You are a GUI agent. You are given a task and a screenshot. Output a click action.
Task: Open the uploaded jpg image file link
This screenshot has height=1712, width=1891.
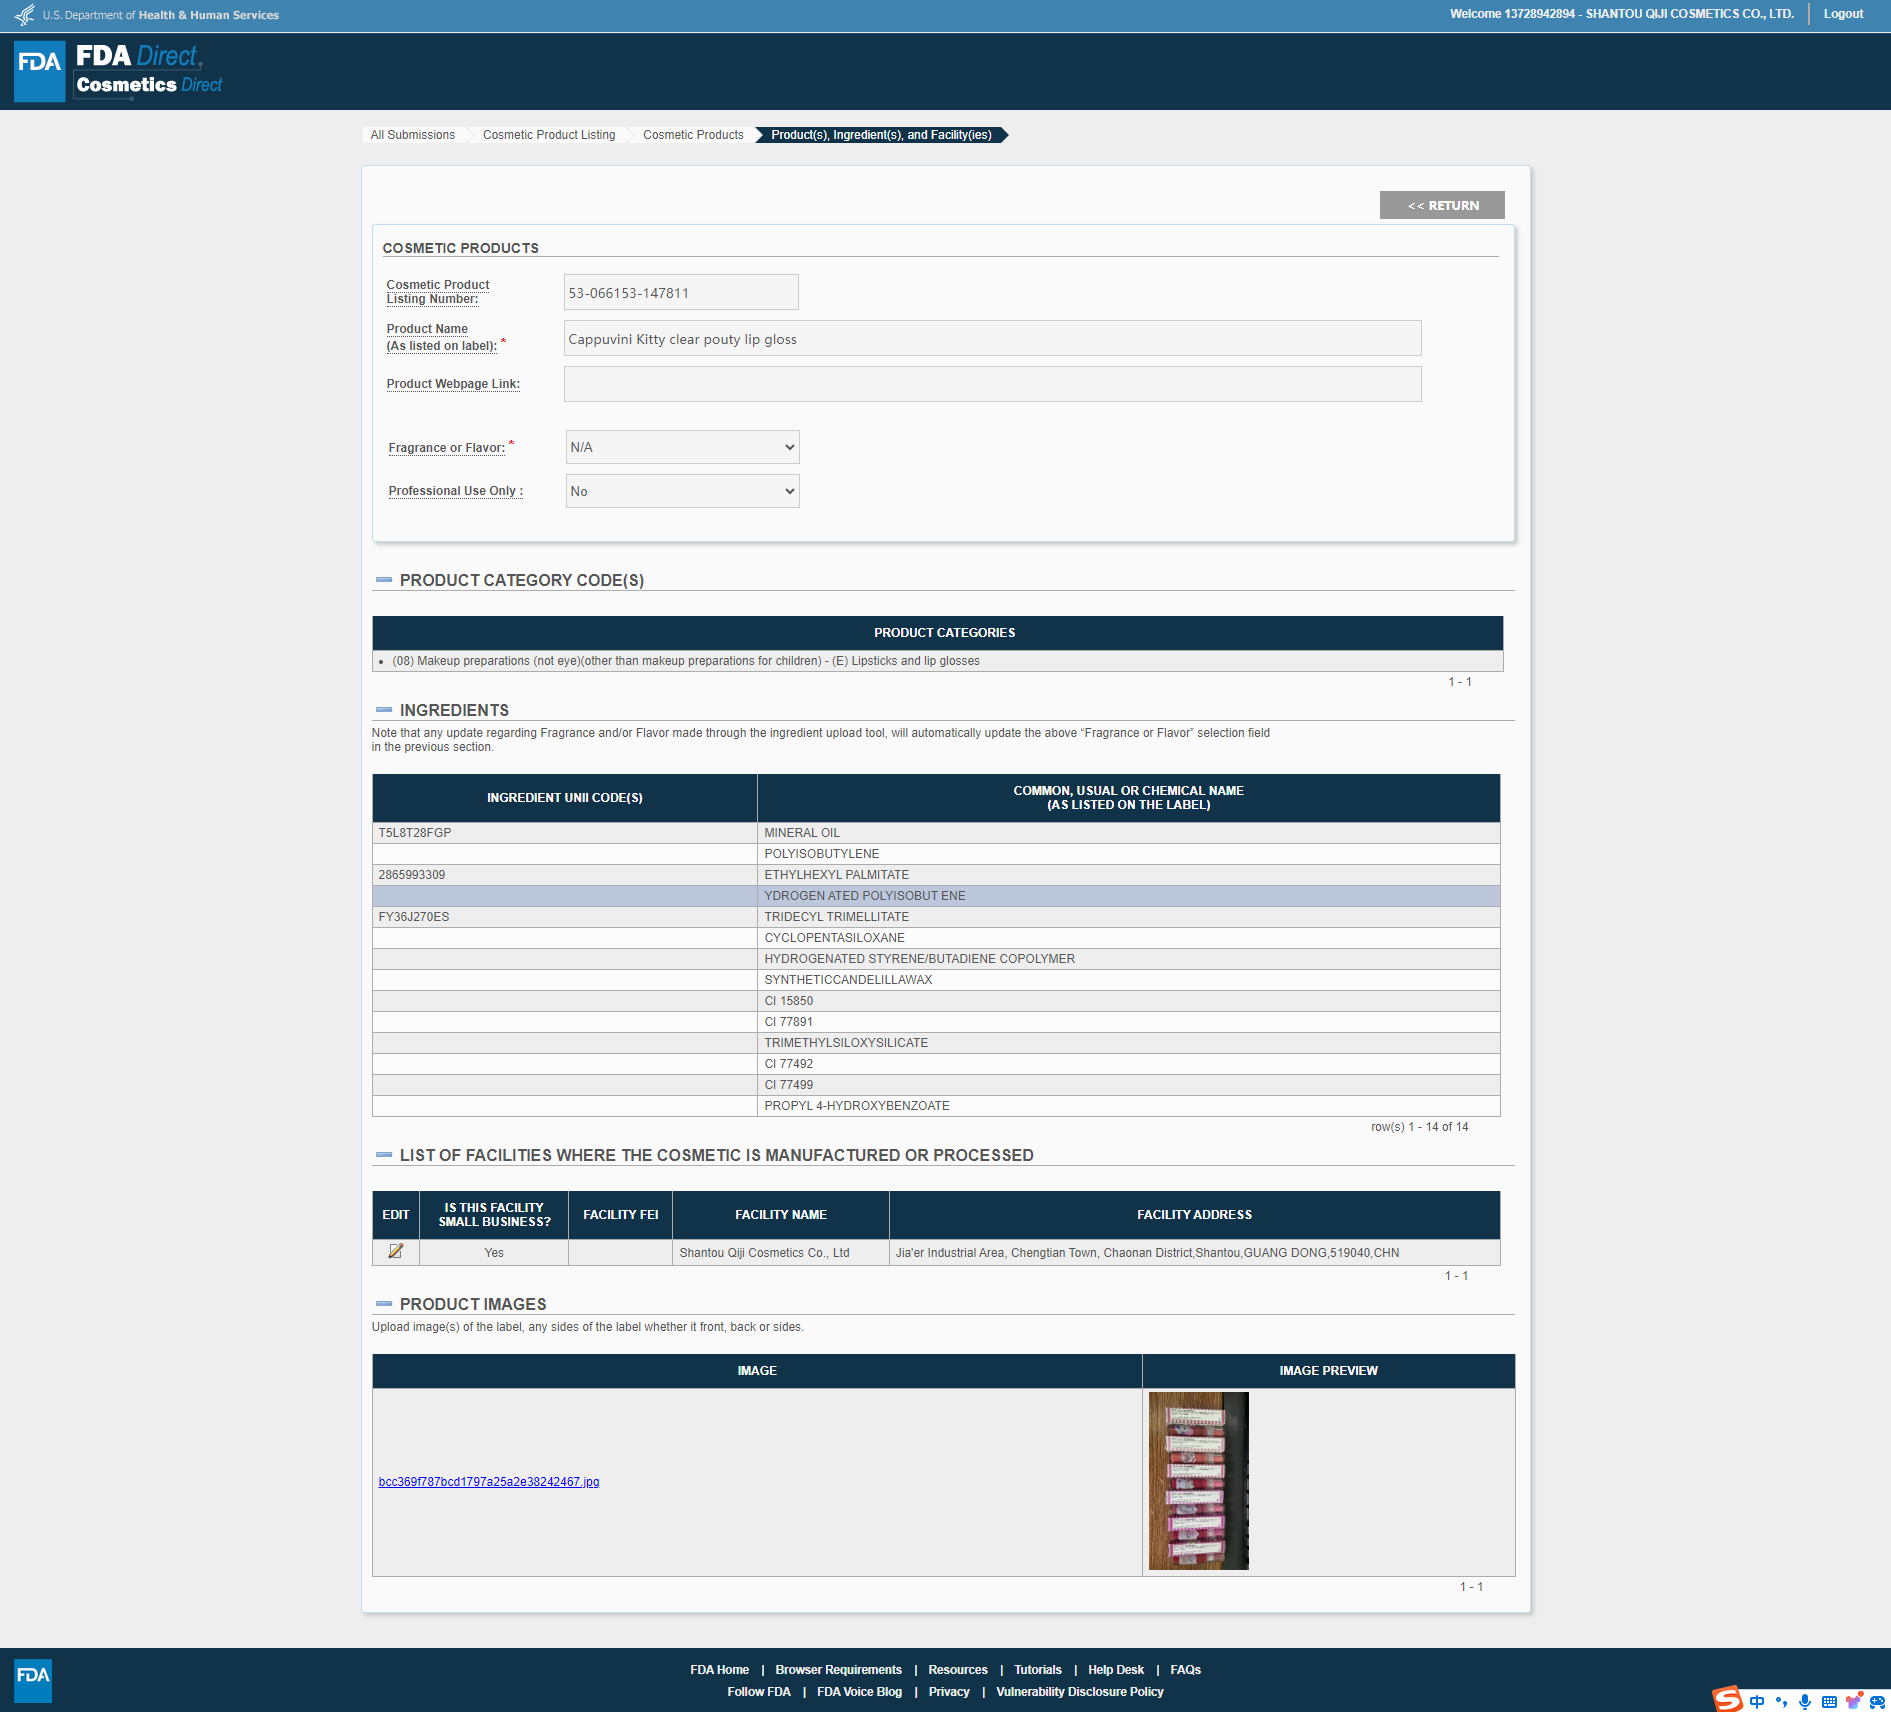pyautogui.click(x=489, y=1482)
